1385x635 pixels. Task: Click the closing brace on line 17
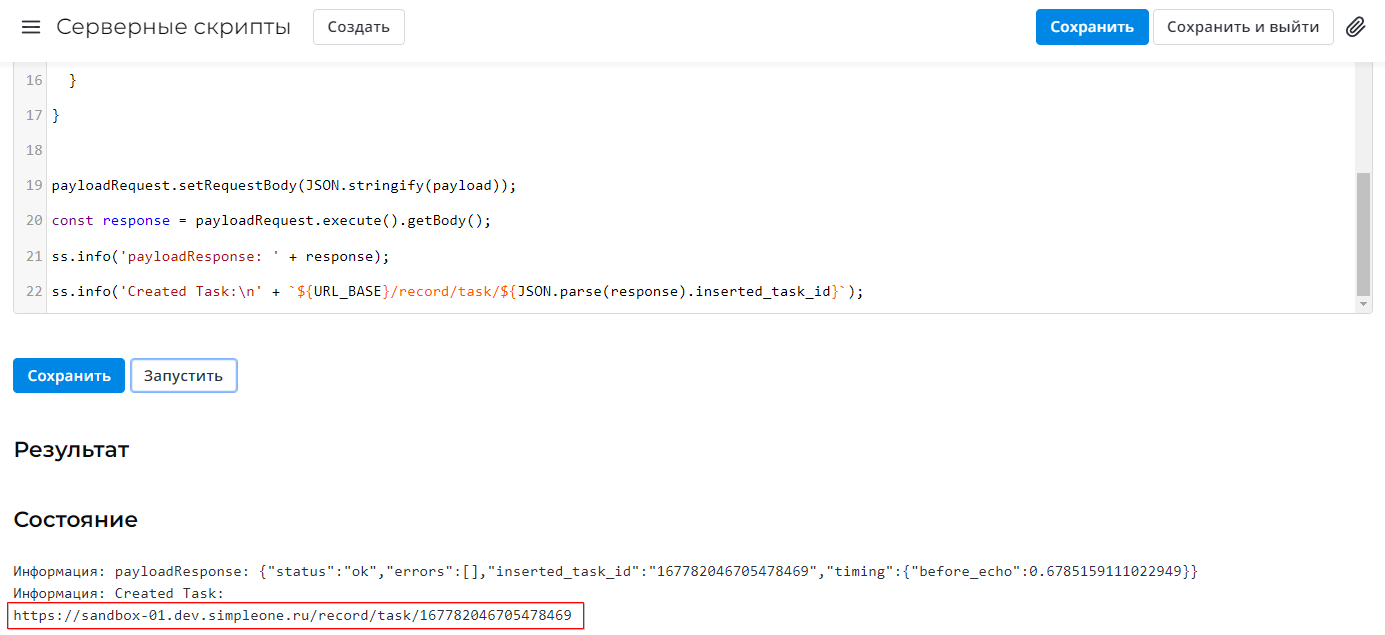click(56, 115)
